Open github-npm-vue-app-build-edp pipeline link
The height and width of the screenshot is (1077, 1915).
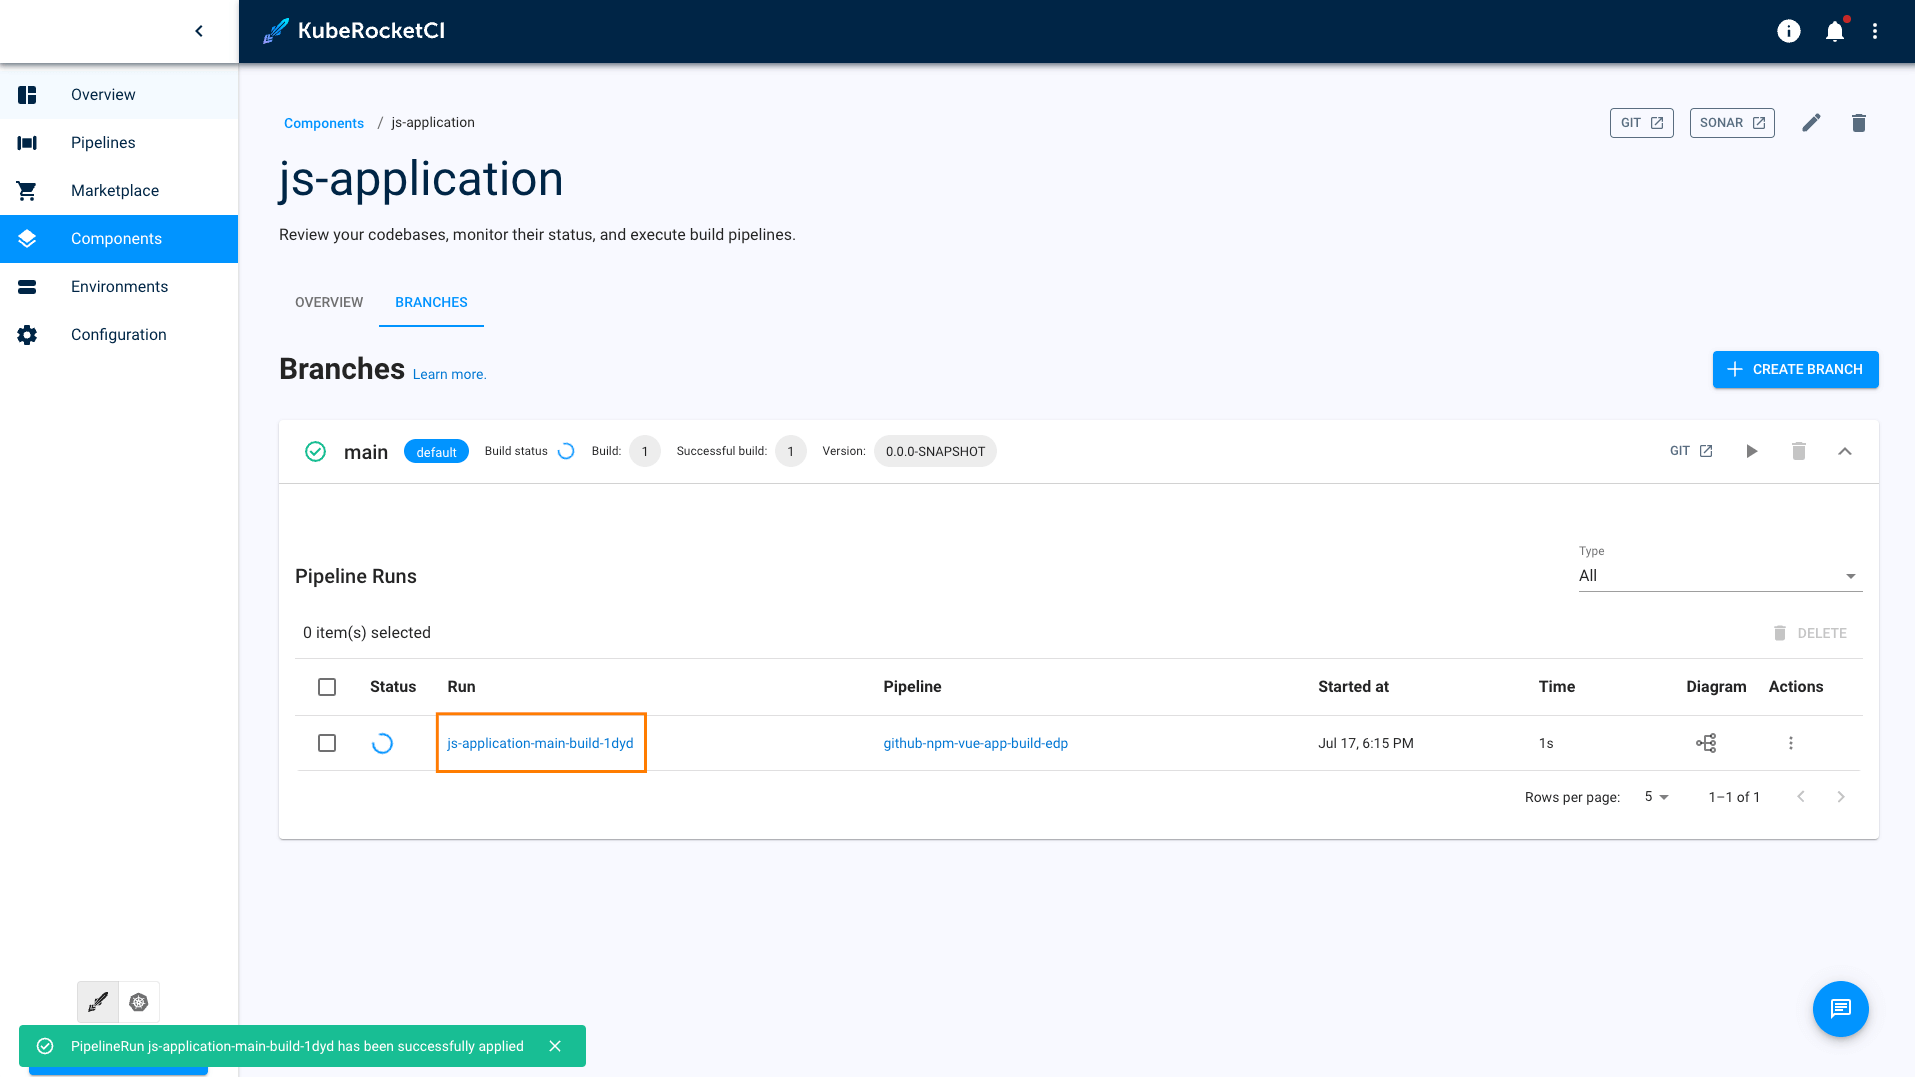[x=975, y=743]
